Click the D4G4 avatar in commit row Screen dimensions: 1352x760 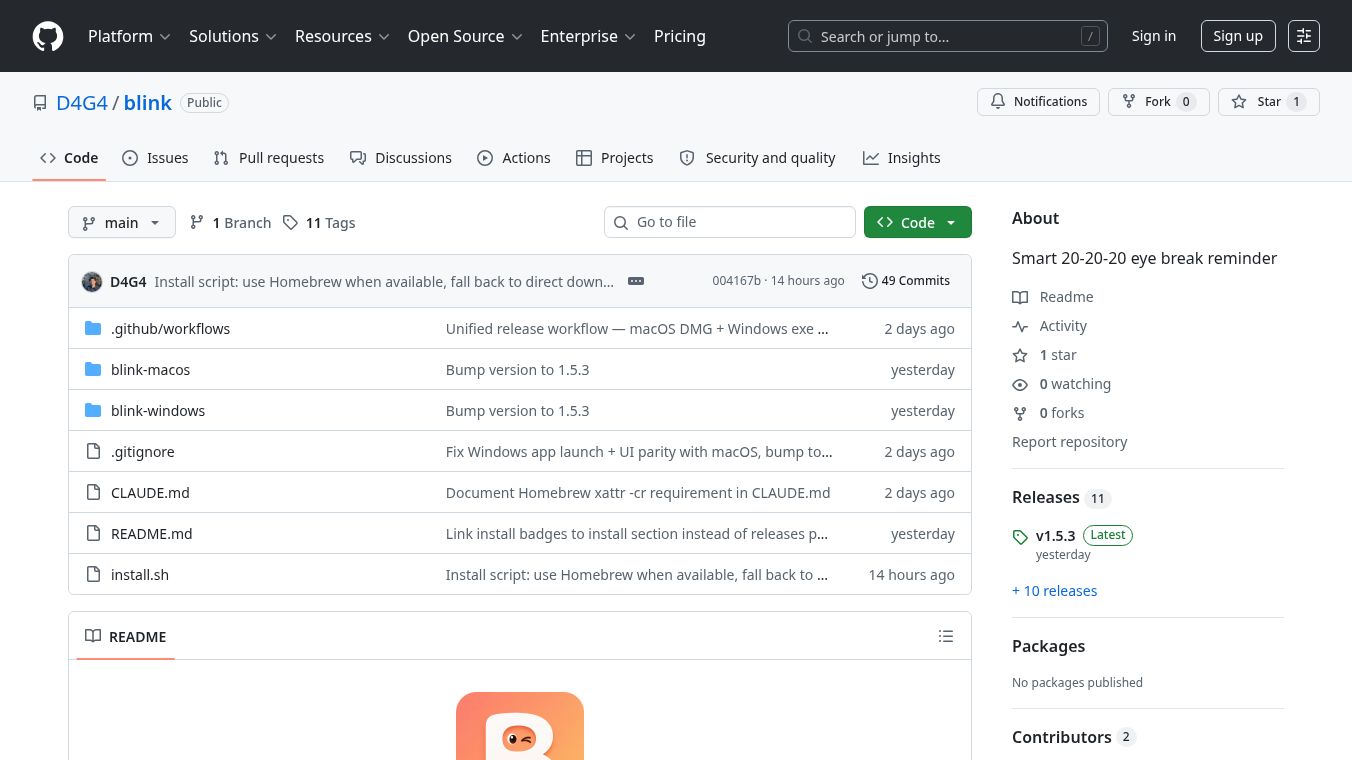tap(92, 281)
